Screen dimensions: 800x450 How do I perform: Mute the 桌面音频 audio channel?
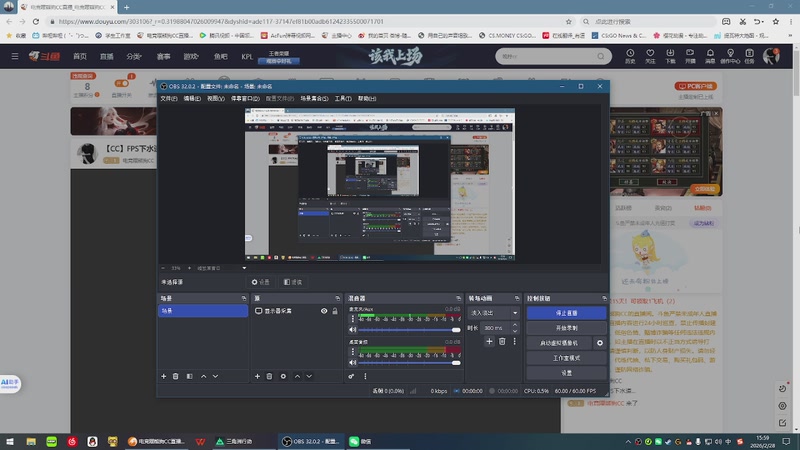[353, 363]
